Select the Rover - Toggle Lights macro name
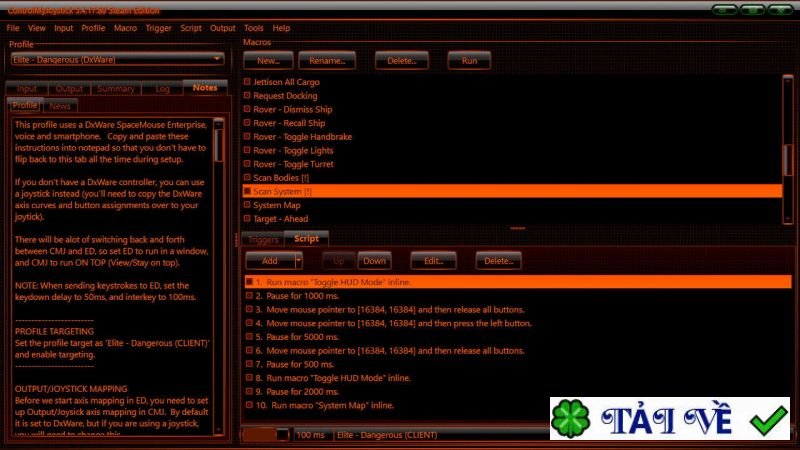This screenshot has height=450, width=800. point(293,151)
